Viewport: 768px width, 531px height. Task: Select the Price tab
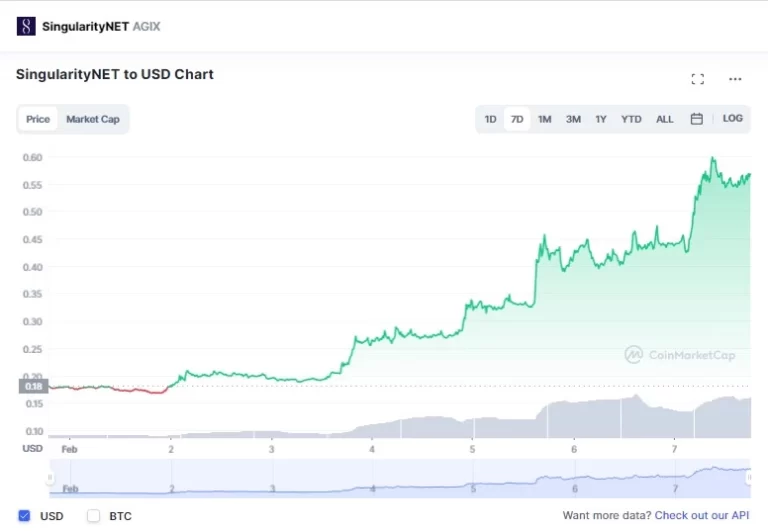pos(38,119)
